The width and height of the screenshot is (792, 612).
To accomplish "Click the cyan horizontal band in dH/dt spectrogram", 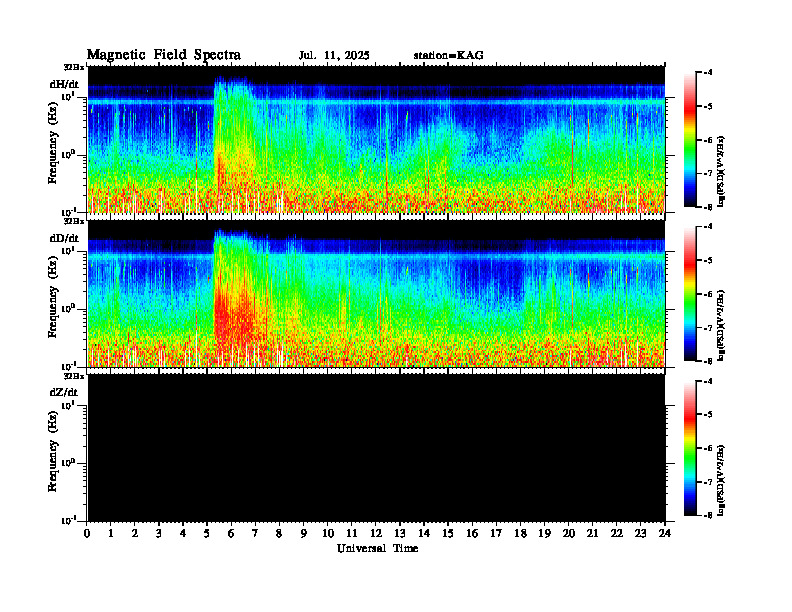I will point(376,103).
